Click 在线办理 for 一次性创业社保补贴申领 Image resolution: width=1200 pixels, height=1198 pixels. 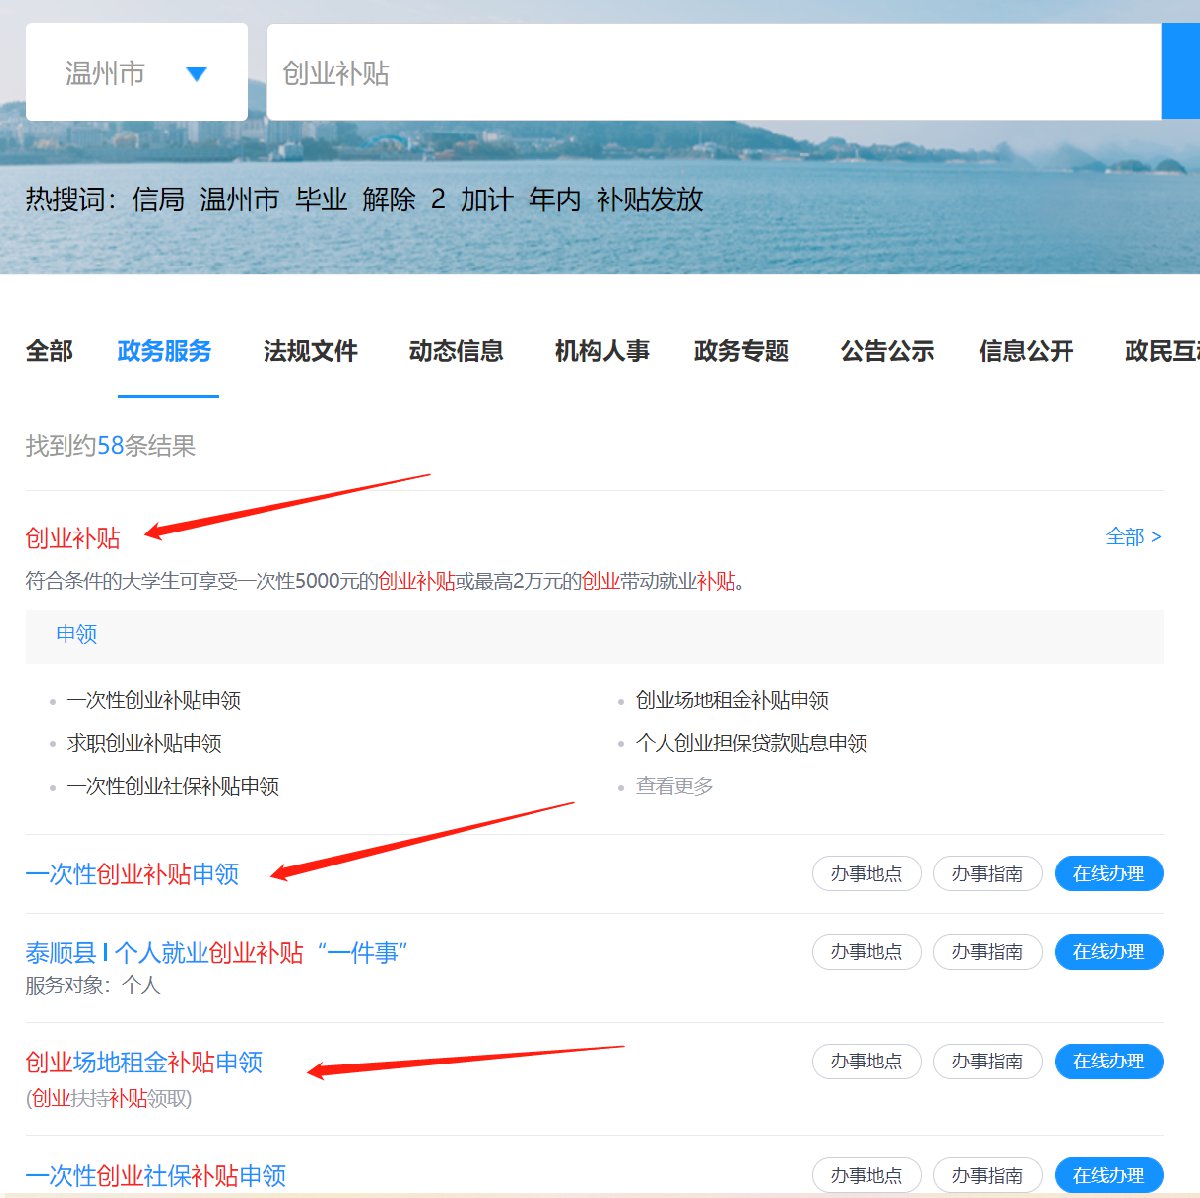(1108, 1175)
